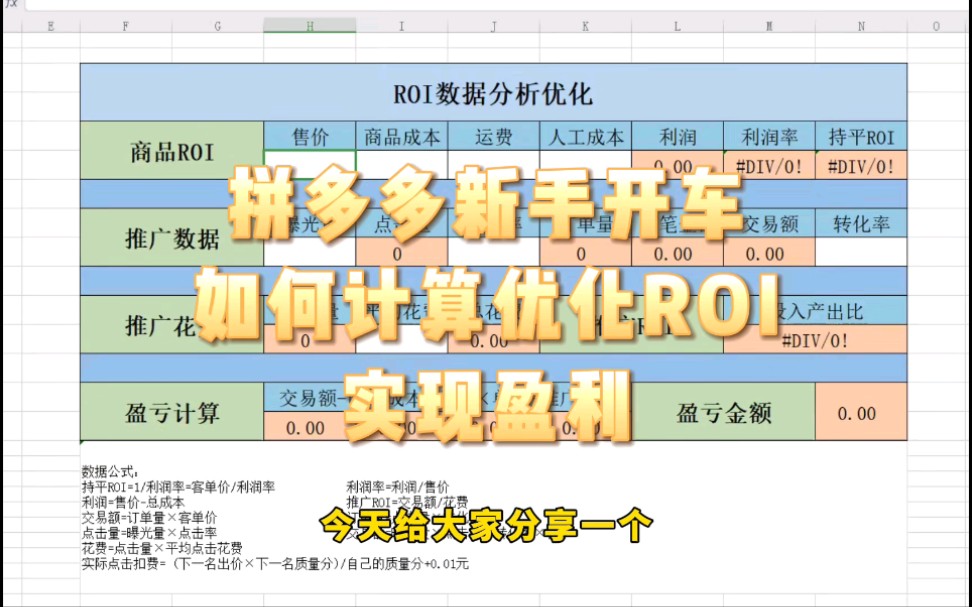Screen dimensions: 972x607
Task: Click the 数据公式 heading text
Action: point(110,472)
